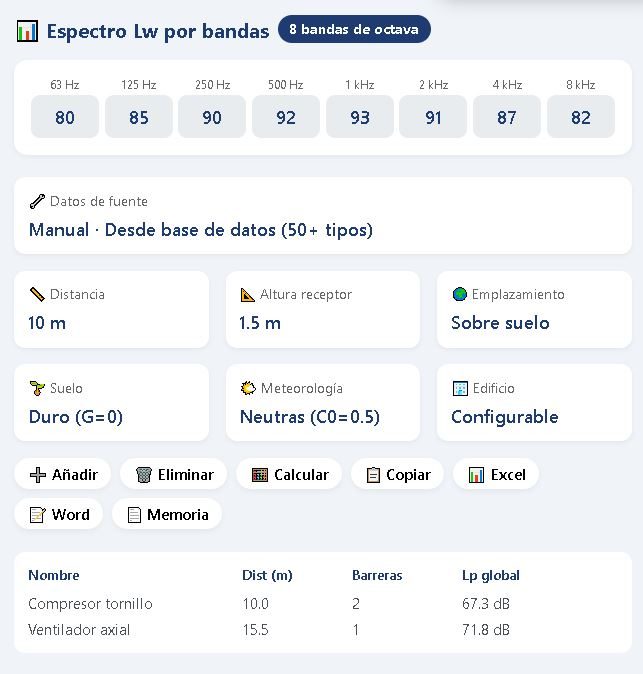This screenshot has width=643, height=674.
Task: Click the 8 bandas de octava badge
Action: click(x=354, y=30)
